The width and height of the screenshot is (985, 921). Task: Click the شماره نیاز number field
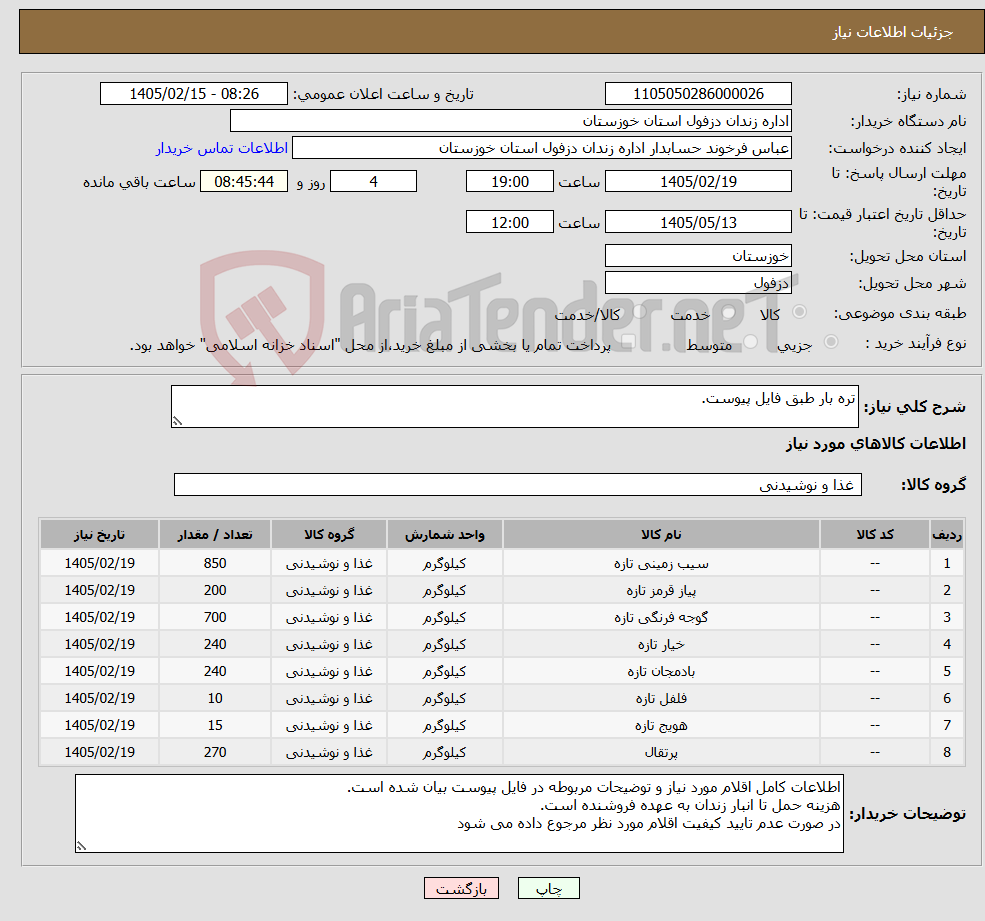pyautogui.click(x=698, y=94)
